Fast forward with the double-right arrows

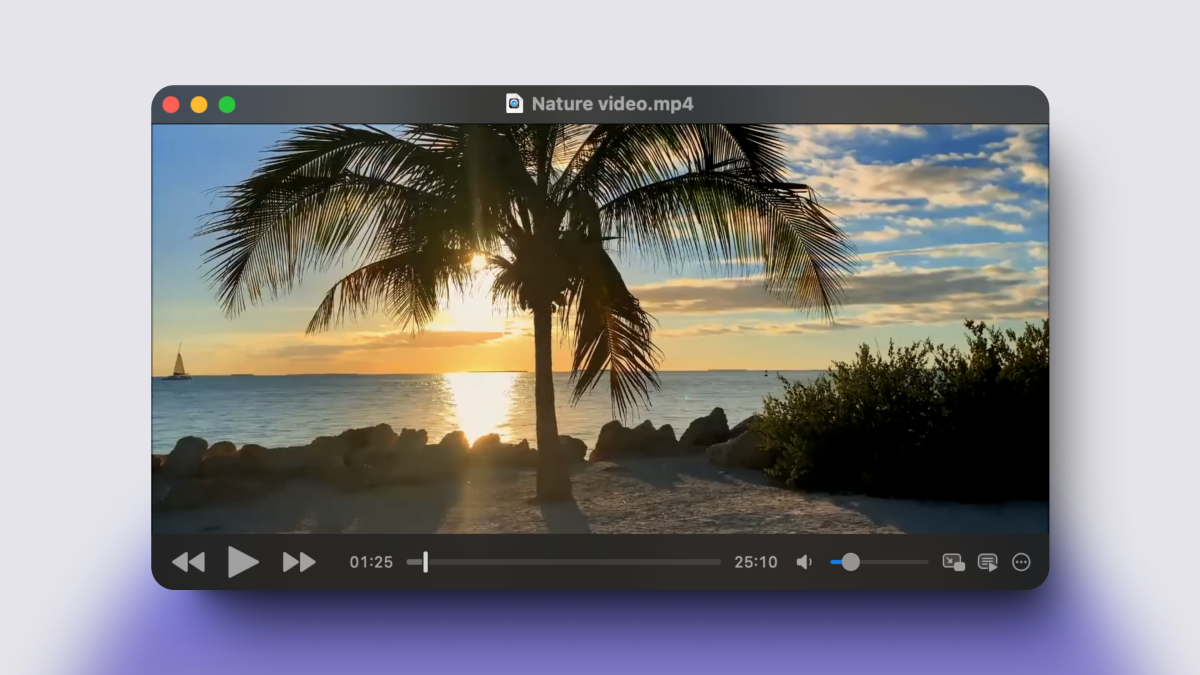pos(299,562)
